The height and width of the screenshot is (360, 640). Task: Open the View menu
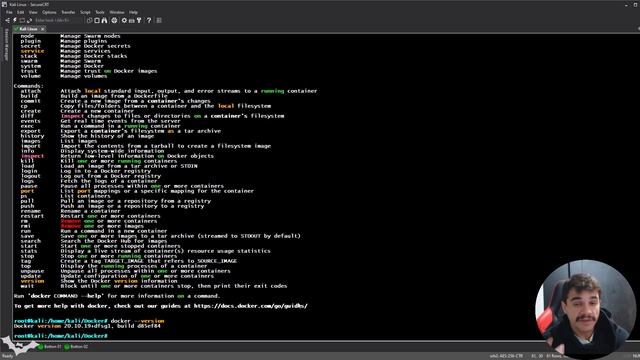pyautogui.click(x=33, y=12)
